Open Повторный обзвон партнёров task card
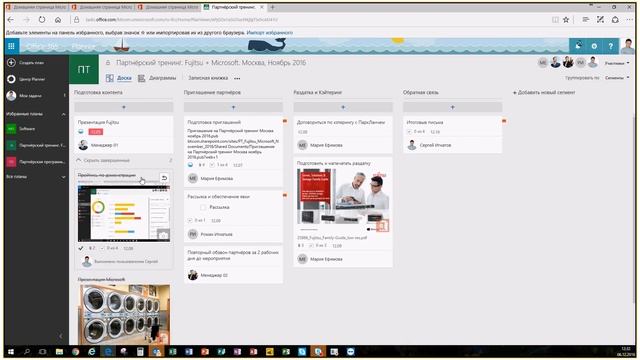Viewport: 640px width, 360px height. click(233, 264)
